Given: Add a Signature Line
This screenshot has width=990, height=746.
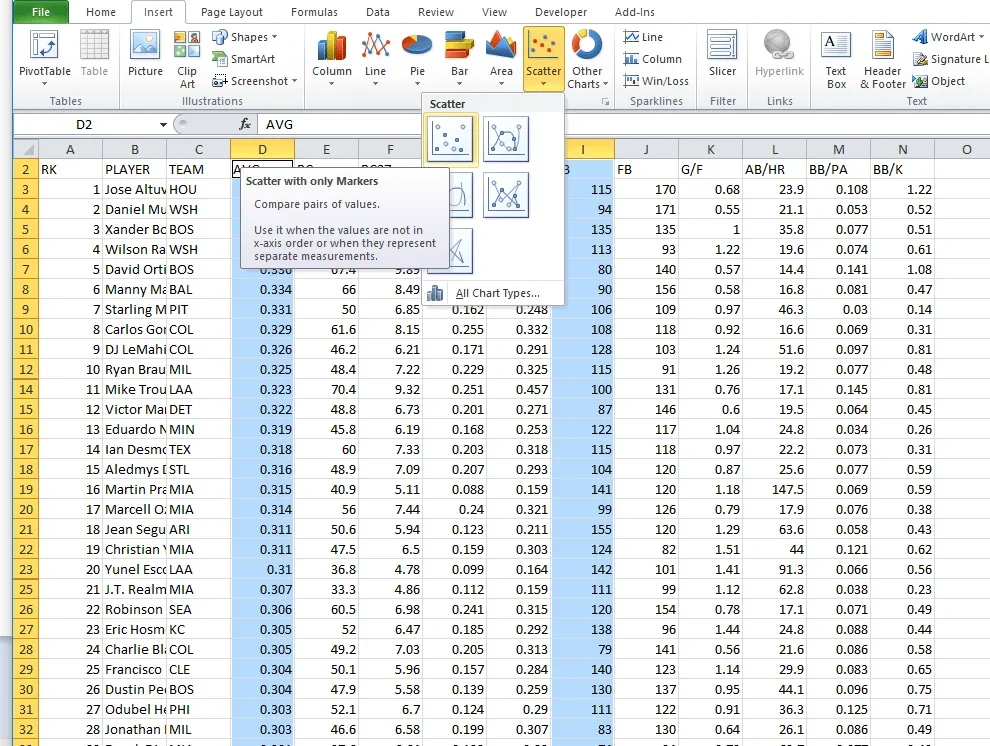Looking at the screenshot, I should [951, 59].
